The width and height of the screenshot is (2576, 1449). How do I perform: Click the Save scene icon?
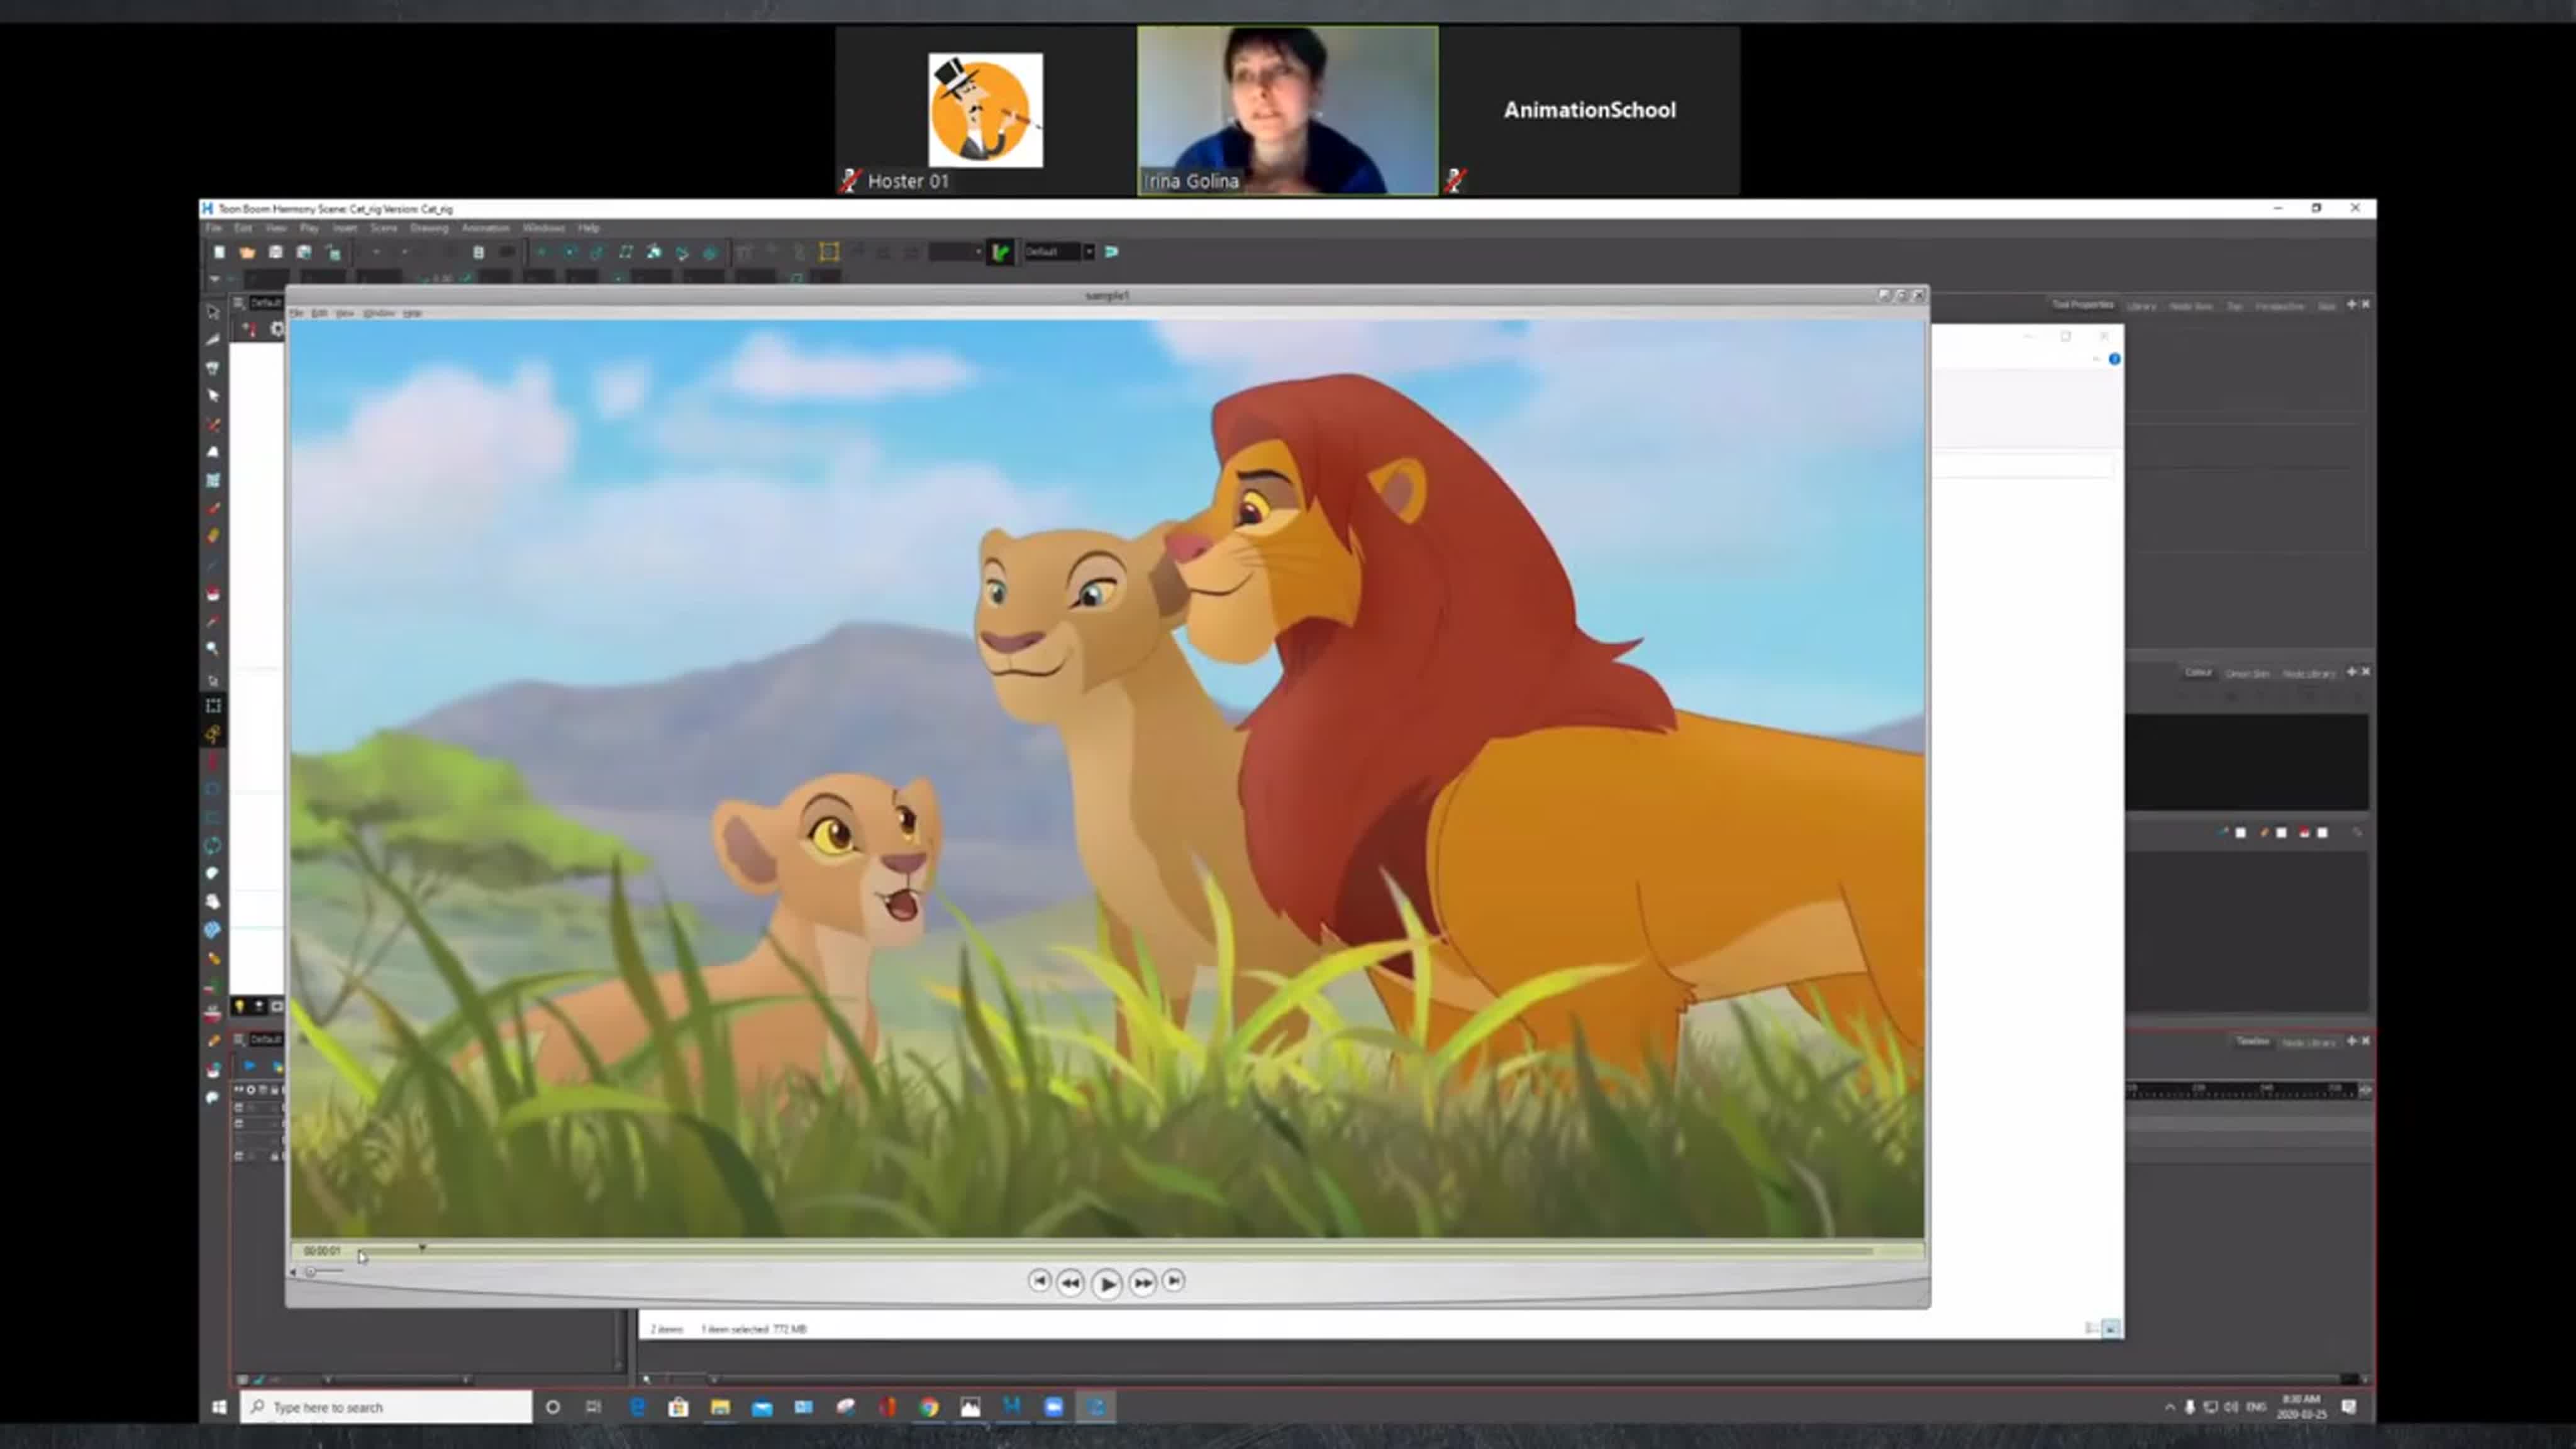pyautogui.click(x=275, y=252)
